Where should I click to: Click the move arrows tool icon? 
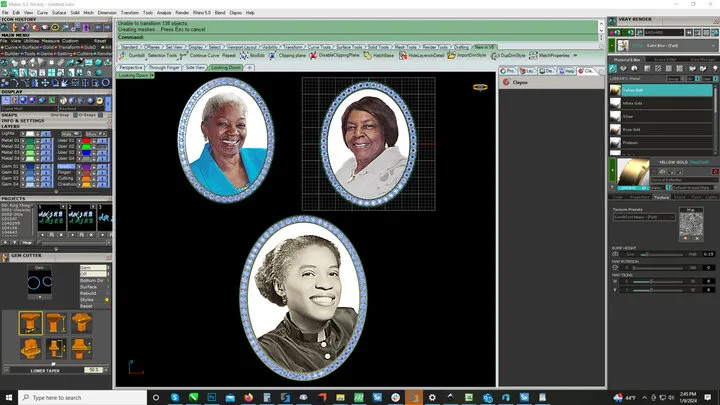pyautogui.click(x=45, y=83)
